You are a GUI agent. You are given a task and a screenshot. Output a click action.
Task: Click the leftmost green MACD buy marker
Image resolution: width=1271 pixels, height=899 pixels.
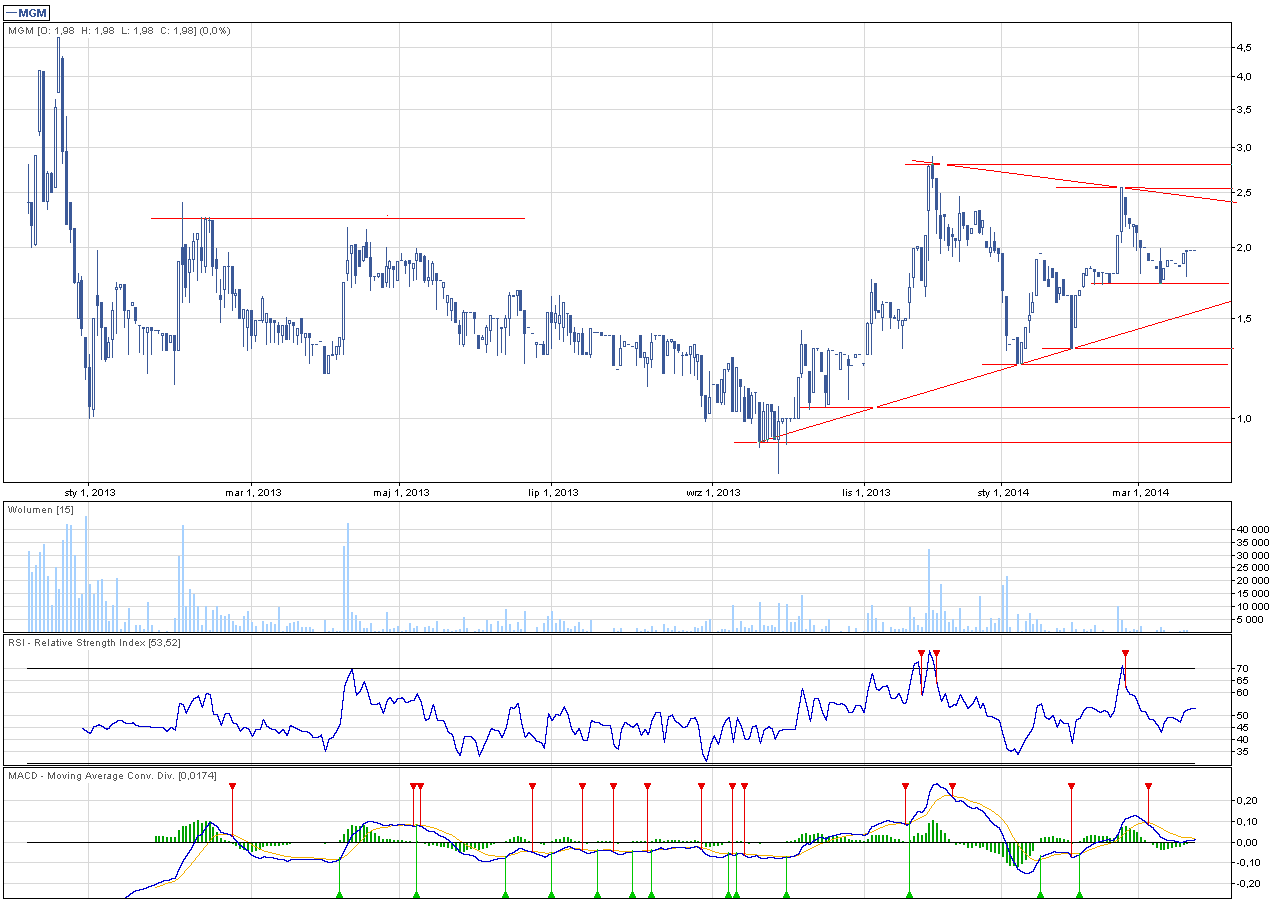pyautogui.click(x=339, y=893)
